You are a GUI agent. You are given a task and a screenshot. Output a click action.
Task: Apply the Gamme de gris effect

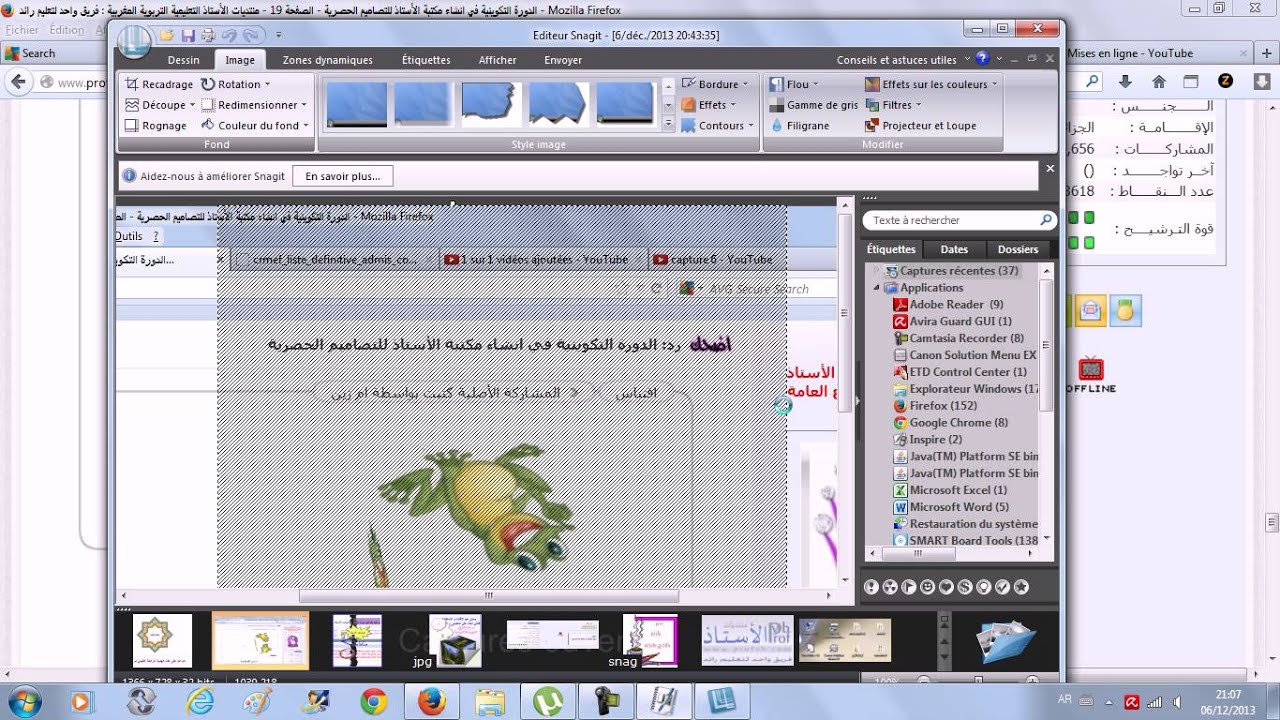coord(813,105)
